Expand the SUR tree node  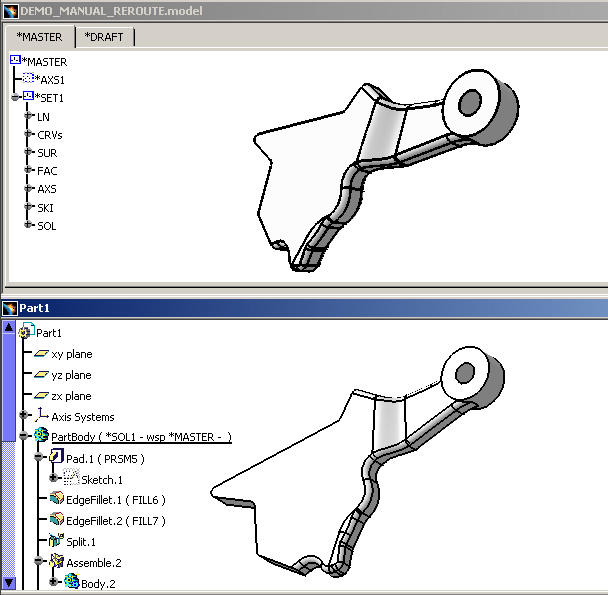coord(28,152)
